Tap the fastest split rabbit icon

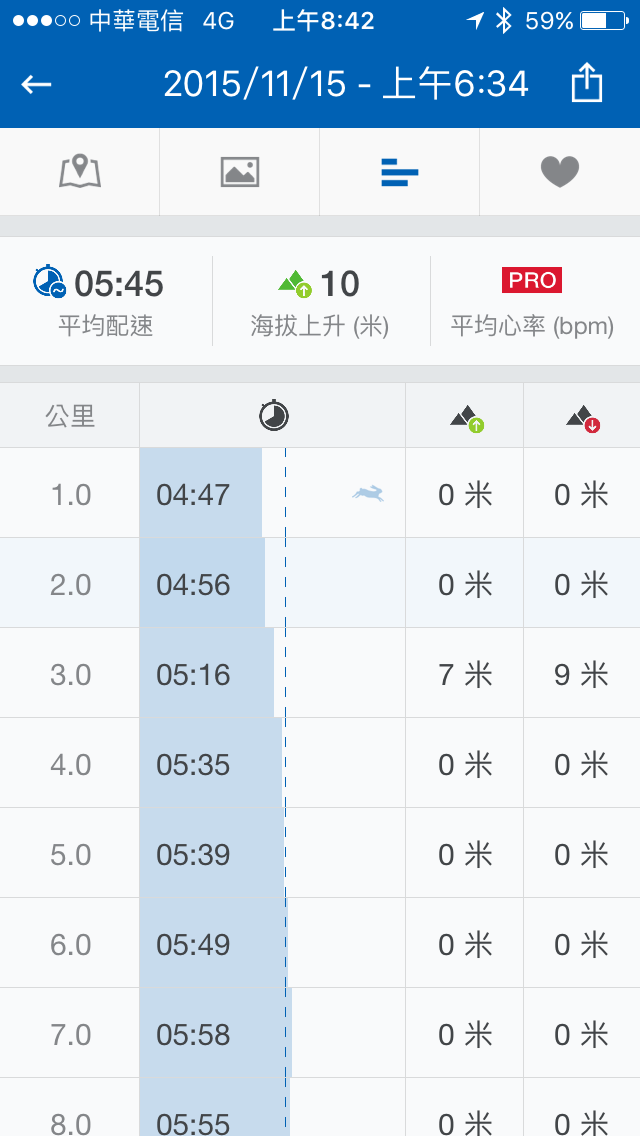coord(368,492)
